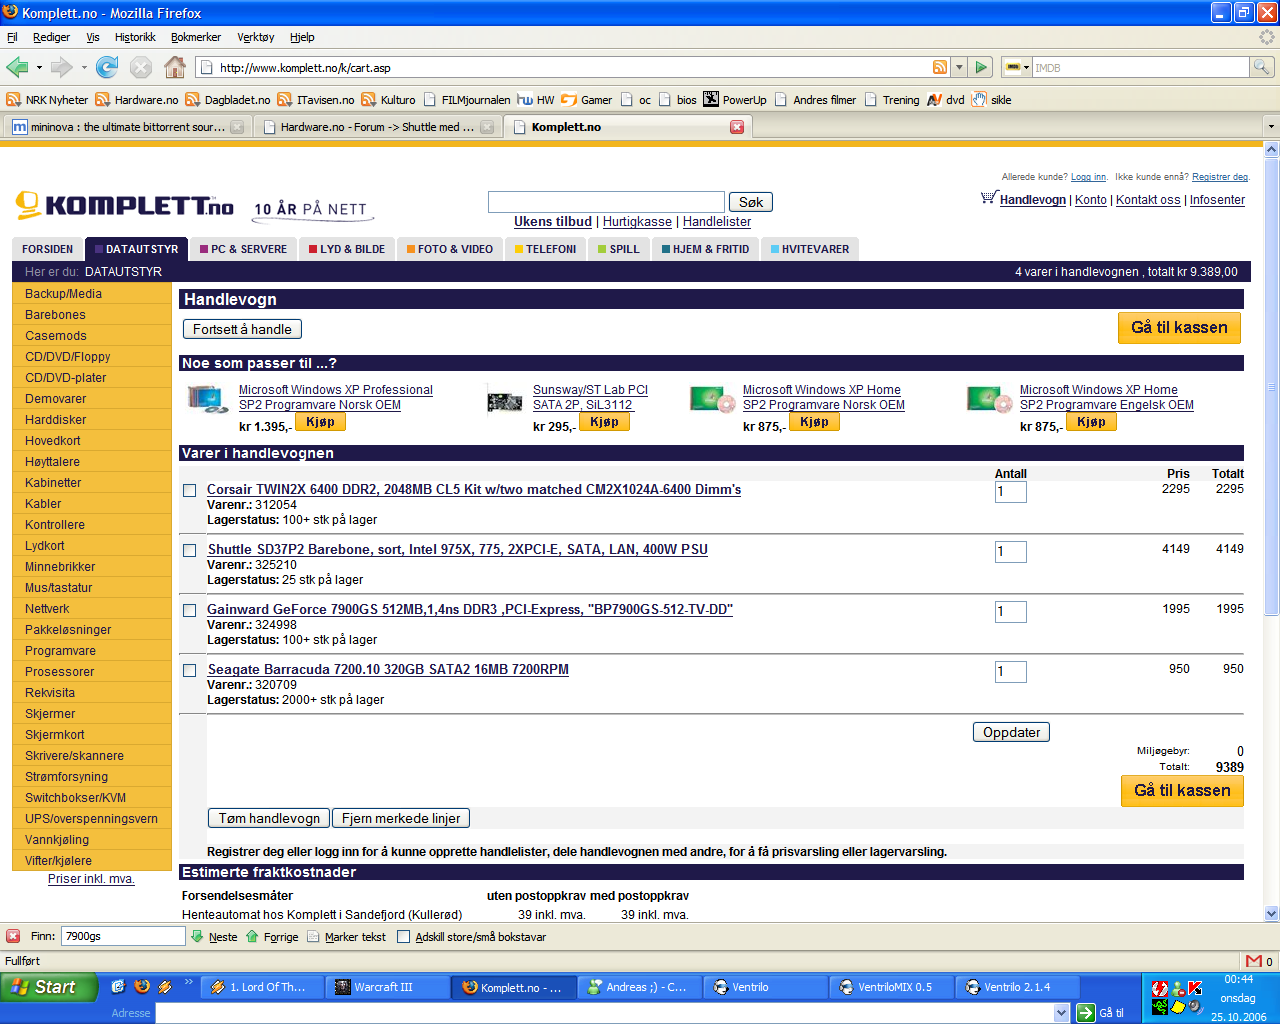
Task: Click the Forward navigation arrow
Action: (x=62, y=67)
